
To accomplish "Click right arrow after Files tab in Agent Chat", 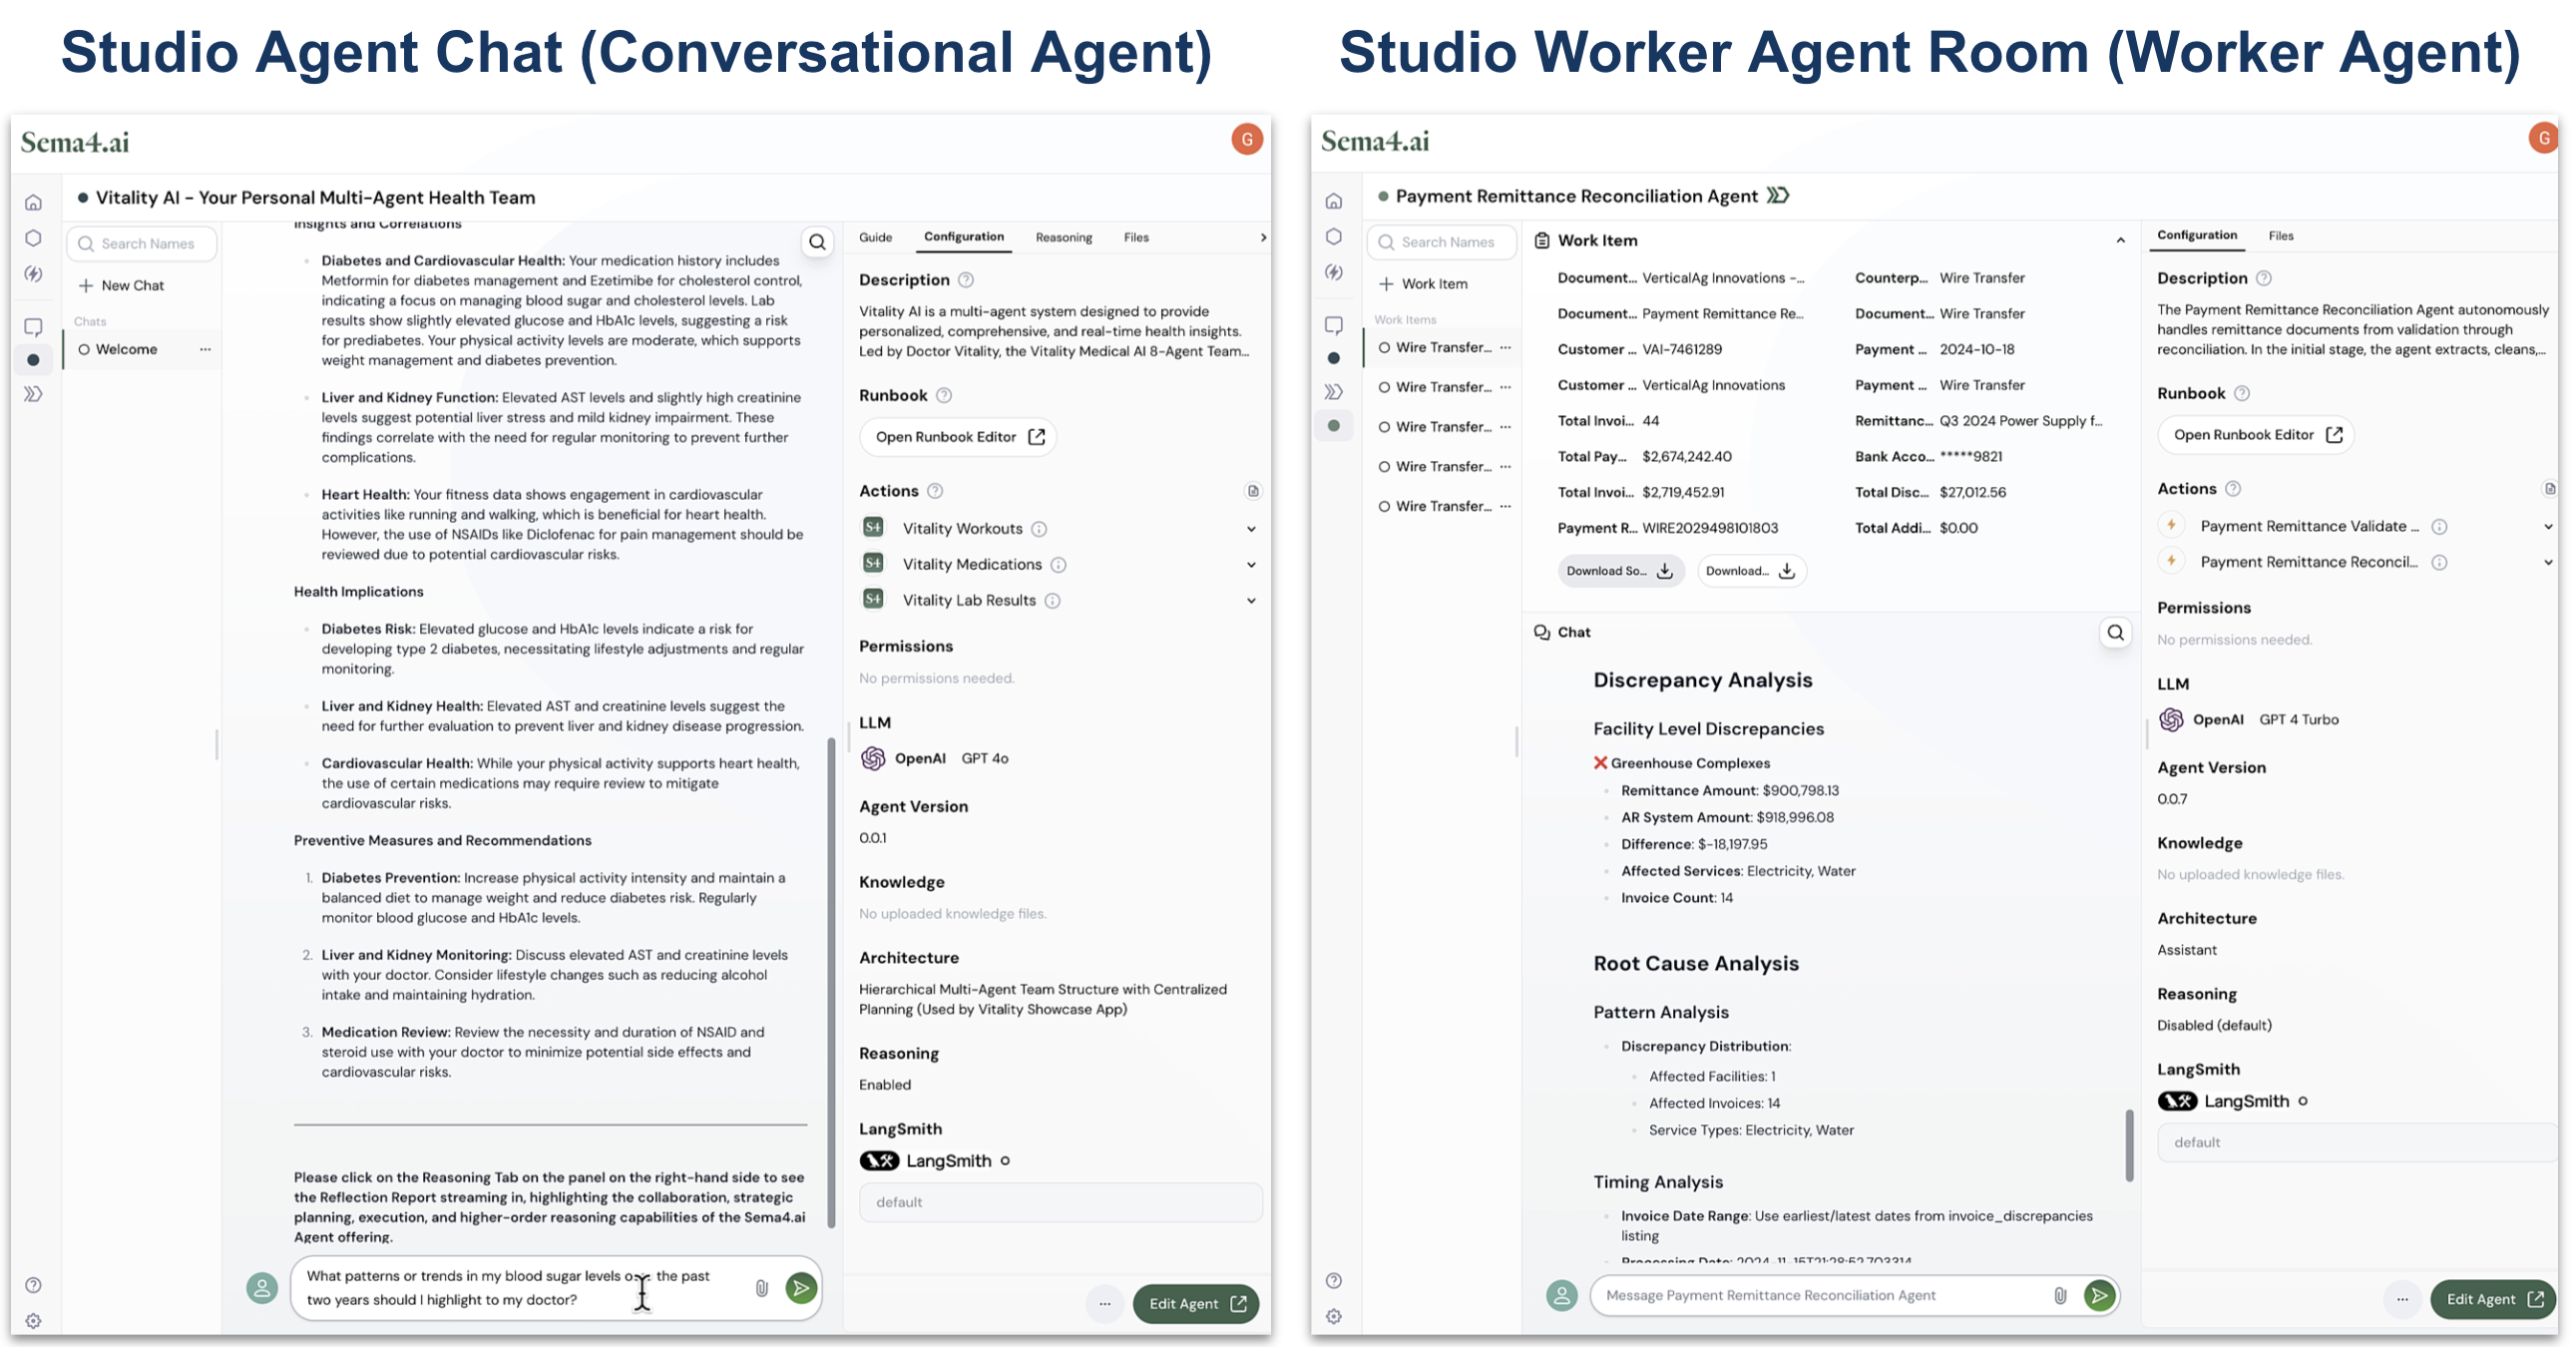I will [1263, 238].
